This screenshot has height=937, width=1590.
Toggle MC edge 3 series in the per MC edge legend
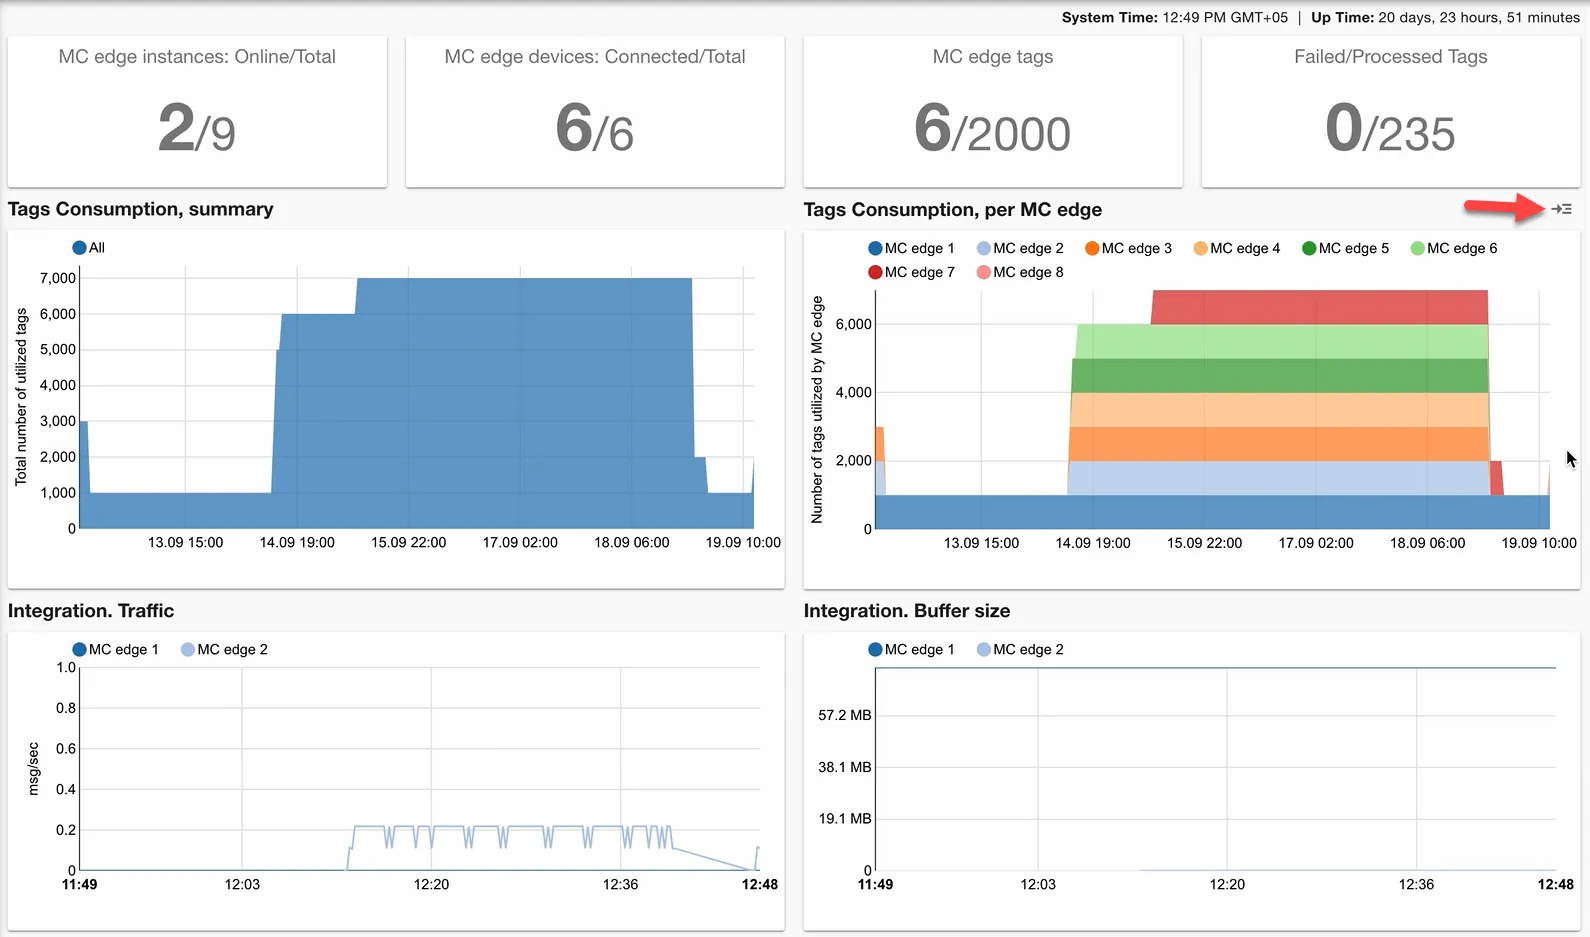click(1128, 248)
